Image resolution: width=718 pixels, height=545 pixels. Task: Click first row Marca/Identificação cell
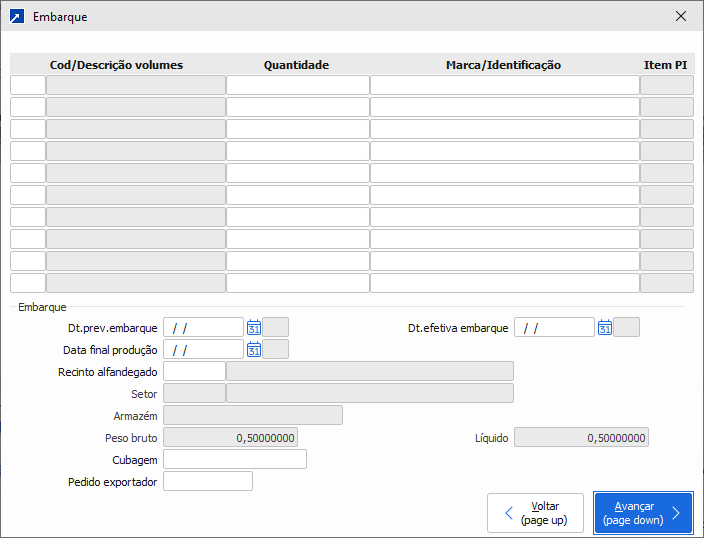[504, 86]
